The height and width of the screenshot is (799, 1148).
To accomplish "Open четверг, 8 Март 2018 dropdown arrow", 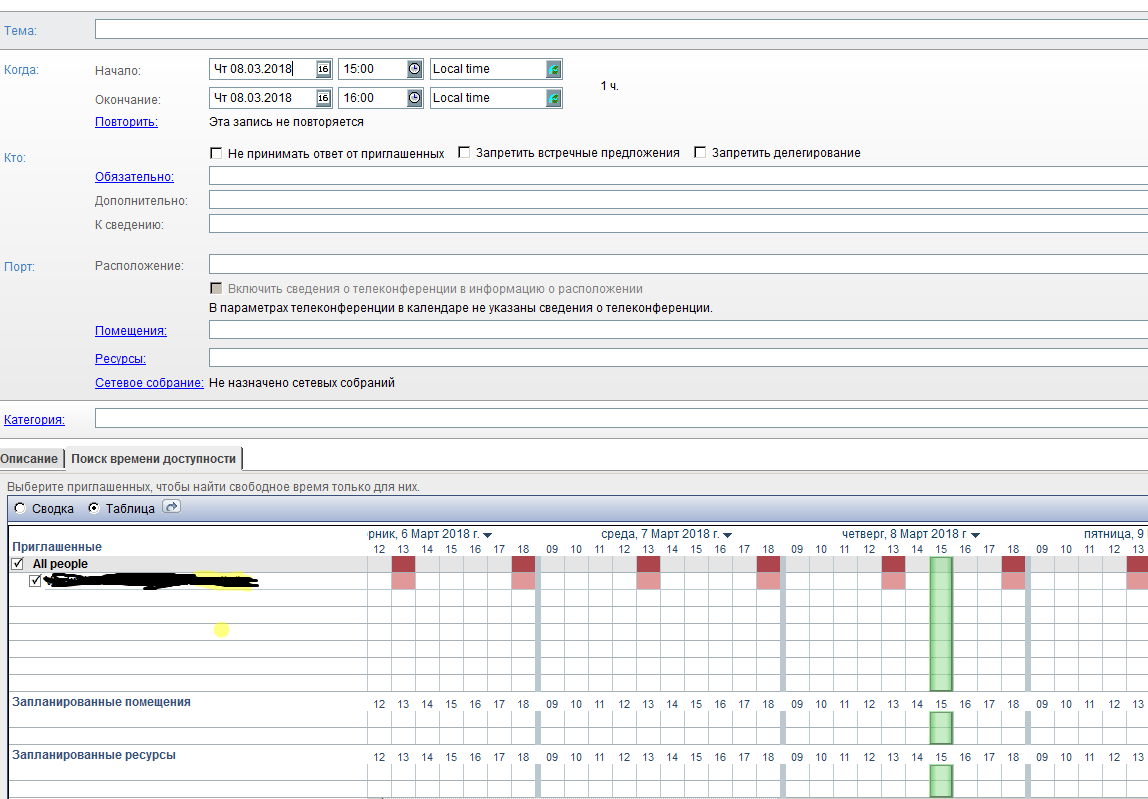I will pyautogui.click(x=975, y=535).
